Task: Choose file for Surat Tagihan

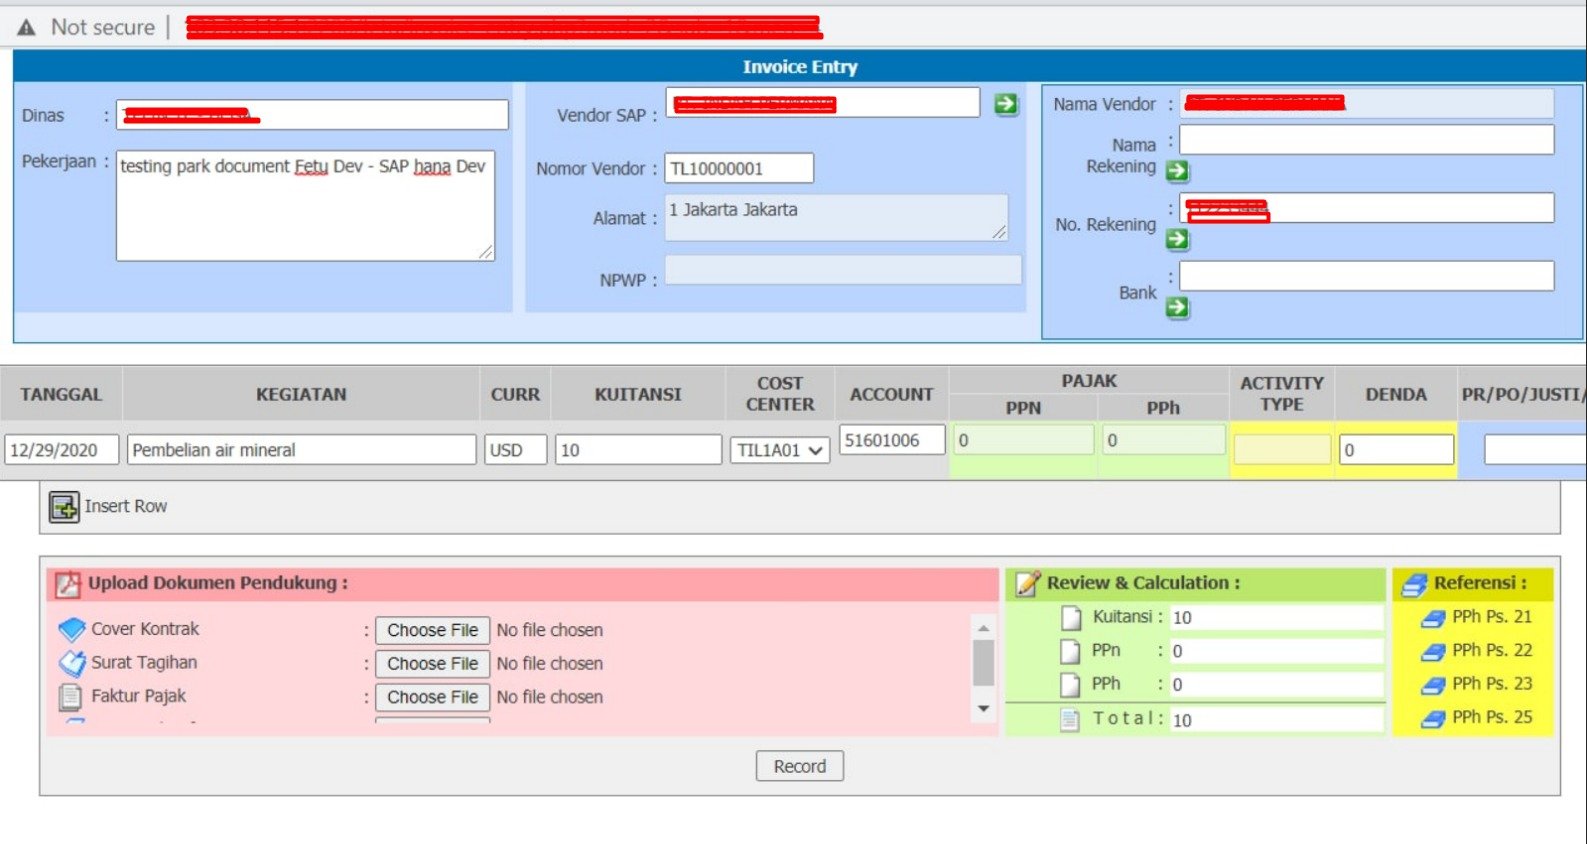Action: tap(432, 664)
